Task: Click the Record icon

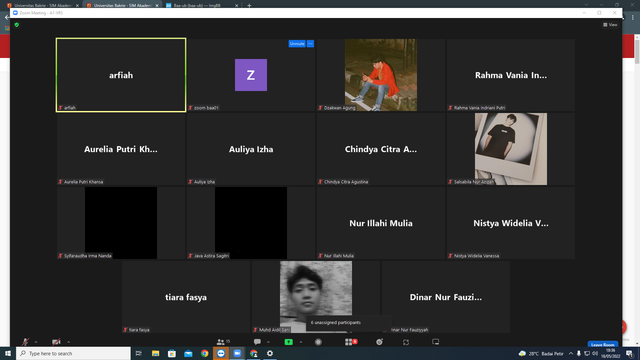Action: (318, 342)
